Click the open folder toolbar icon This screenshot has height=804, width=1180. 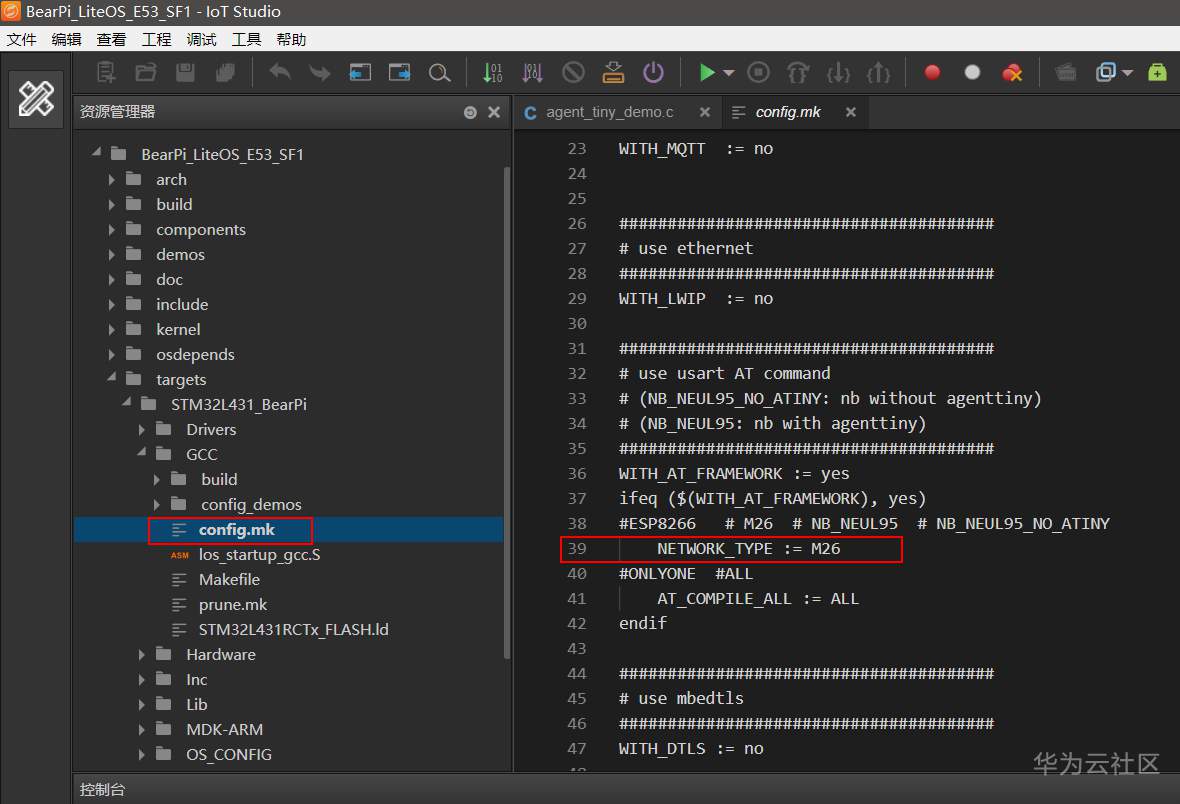[146, 72]
